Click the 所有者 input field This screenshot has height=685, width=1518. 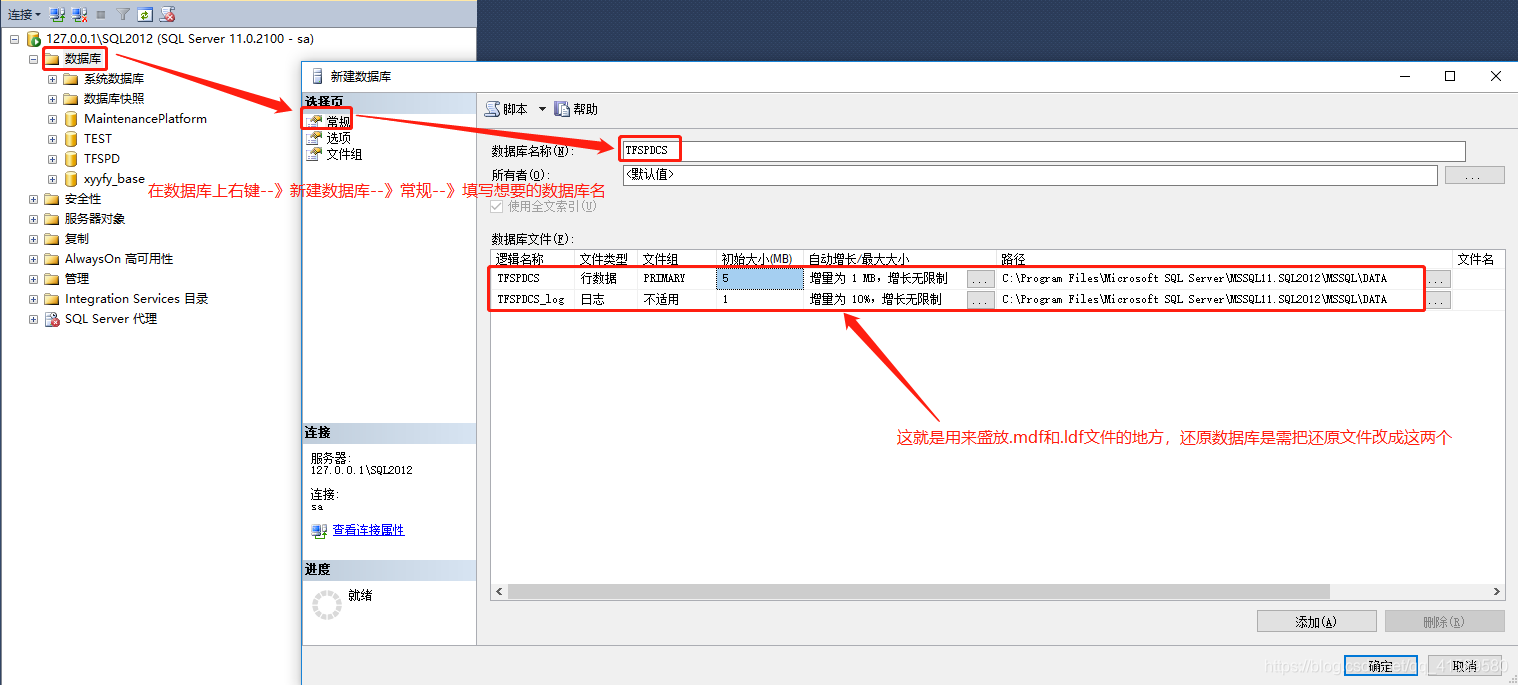[x=1030, y=175]
